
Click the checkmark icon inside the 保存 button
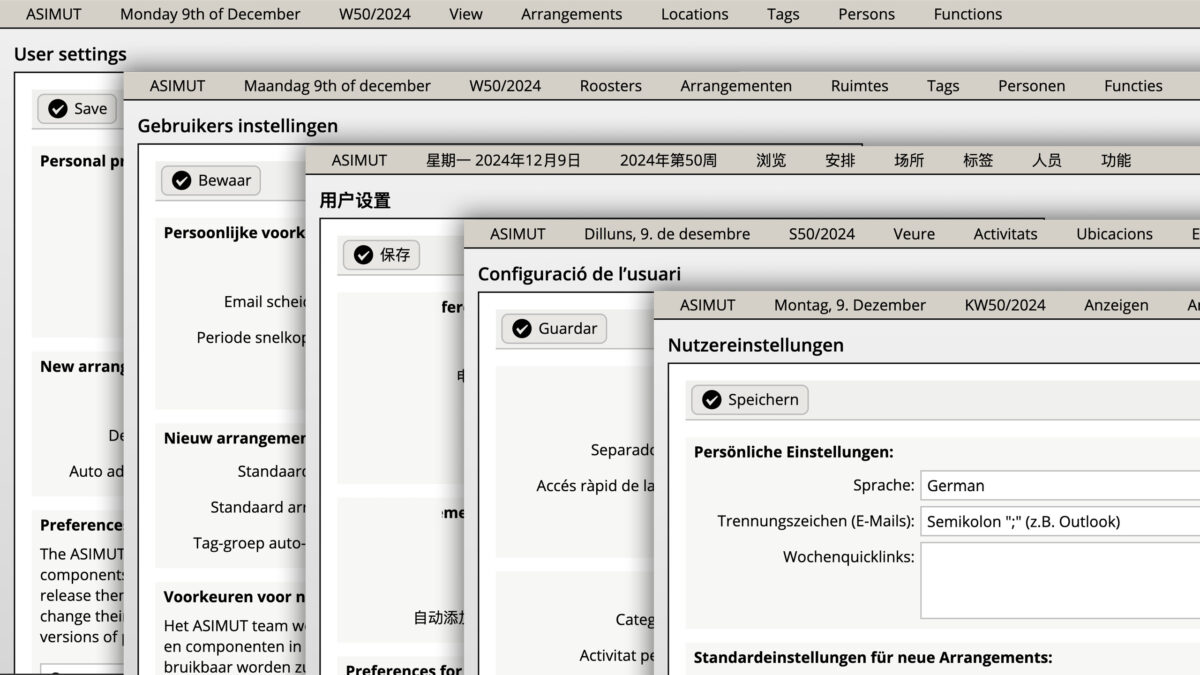[365, 255]
